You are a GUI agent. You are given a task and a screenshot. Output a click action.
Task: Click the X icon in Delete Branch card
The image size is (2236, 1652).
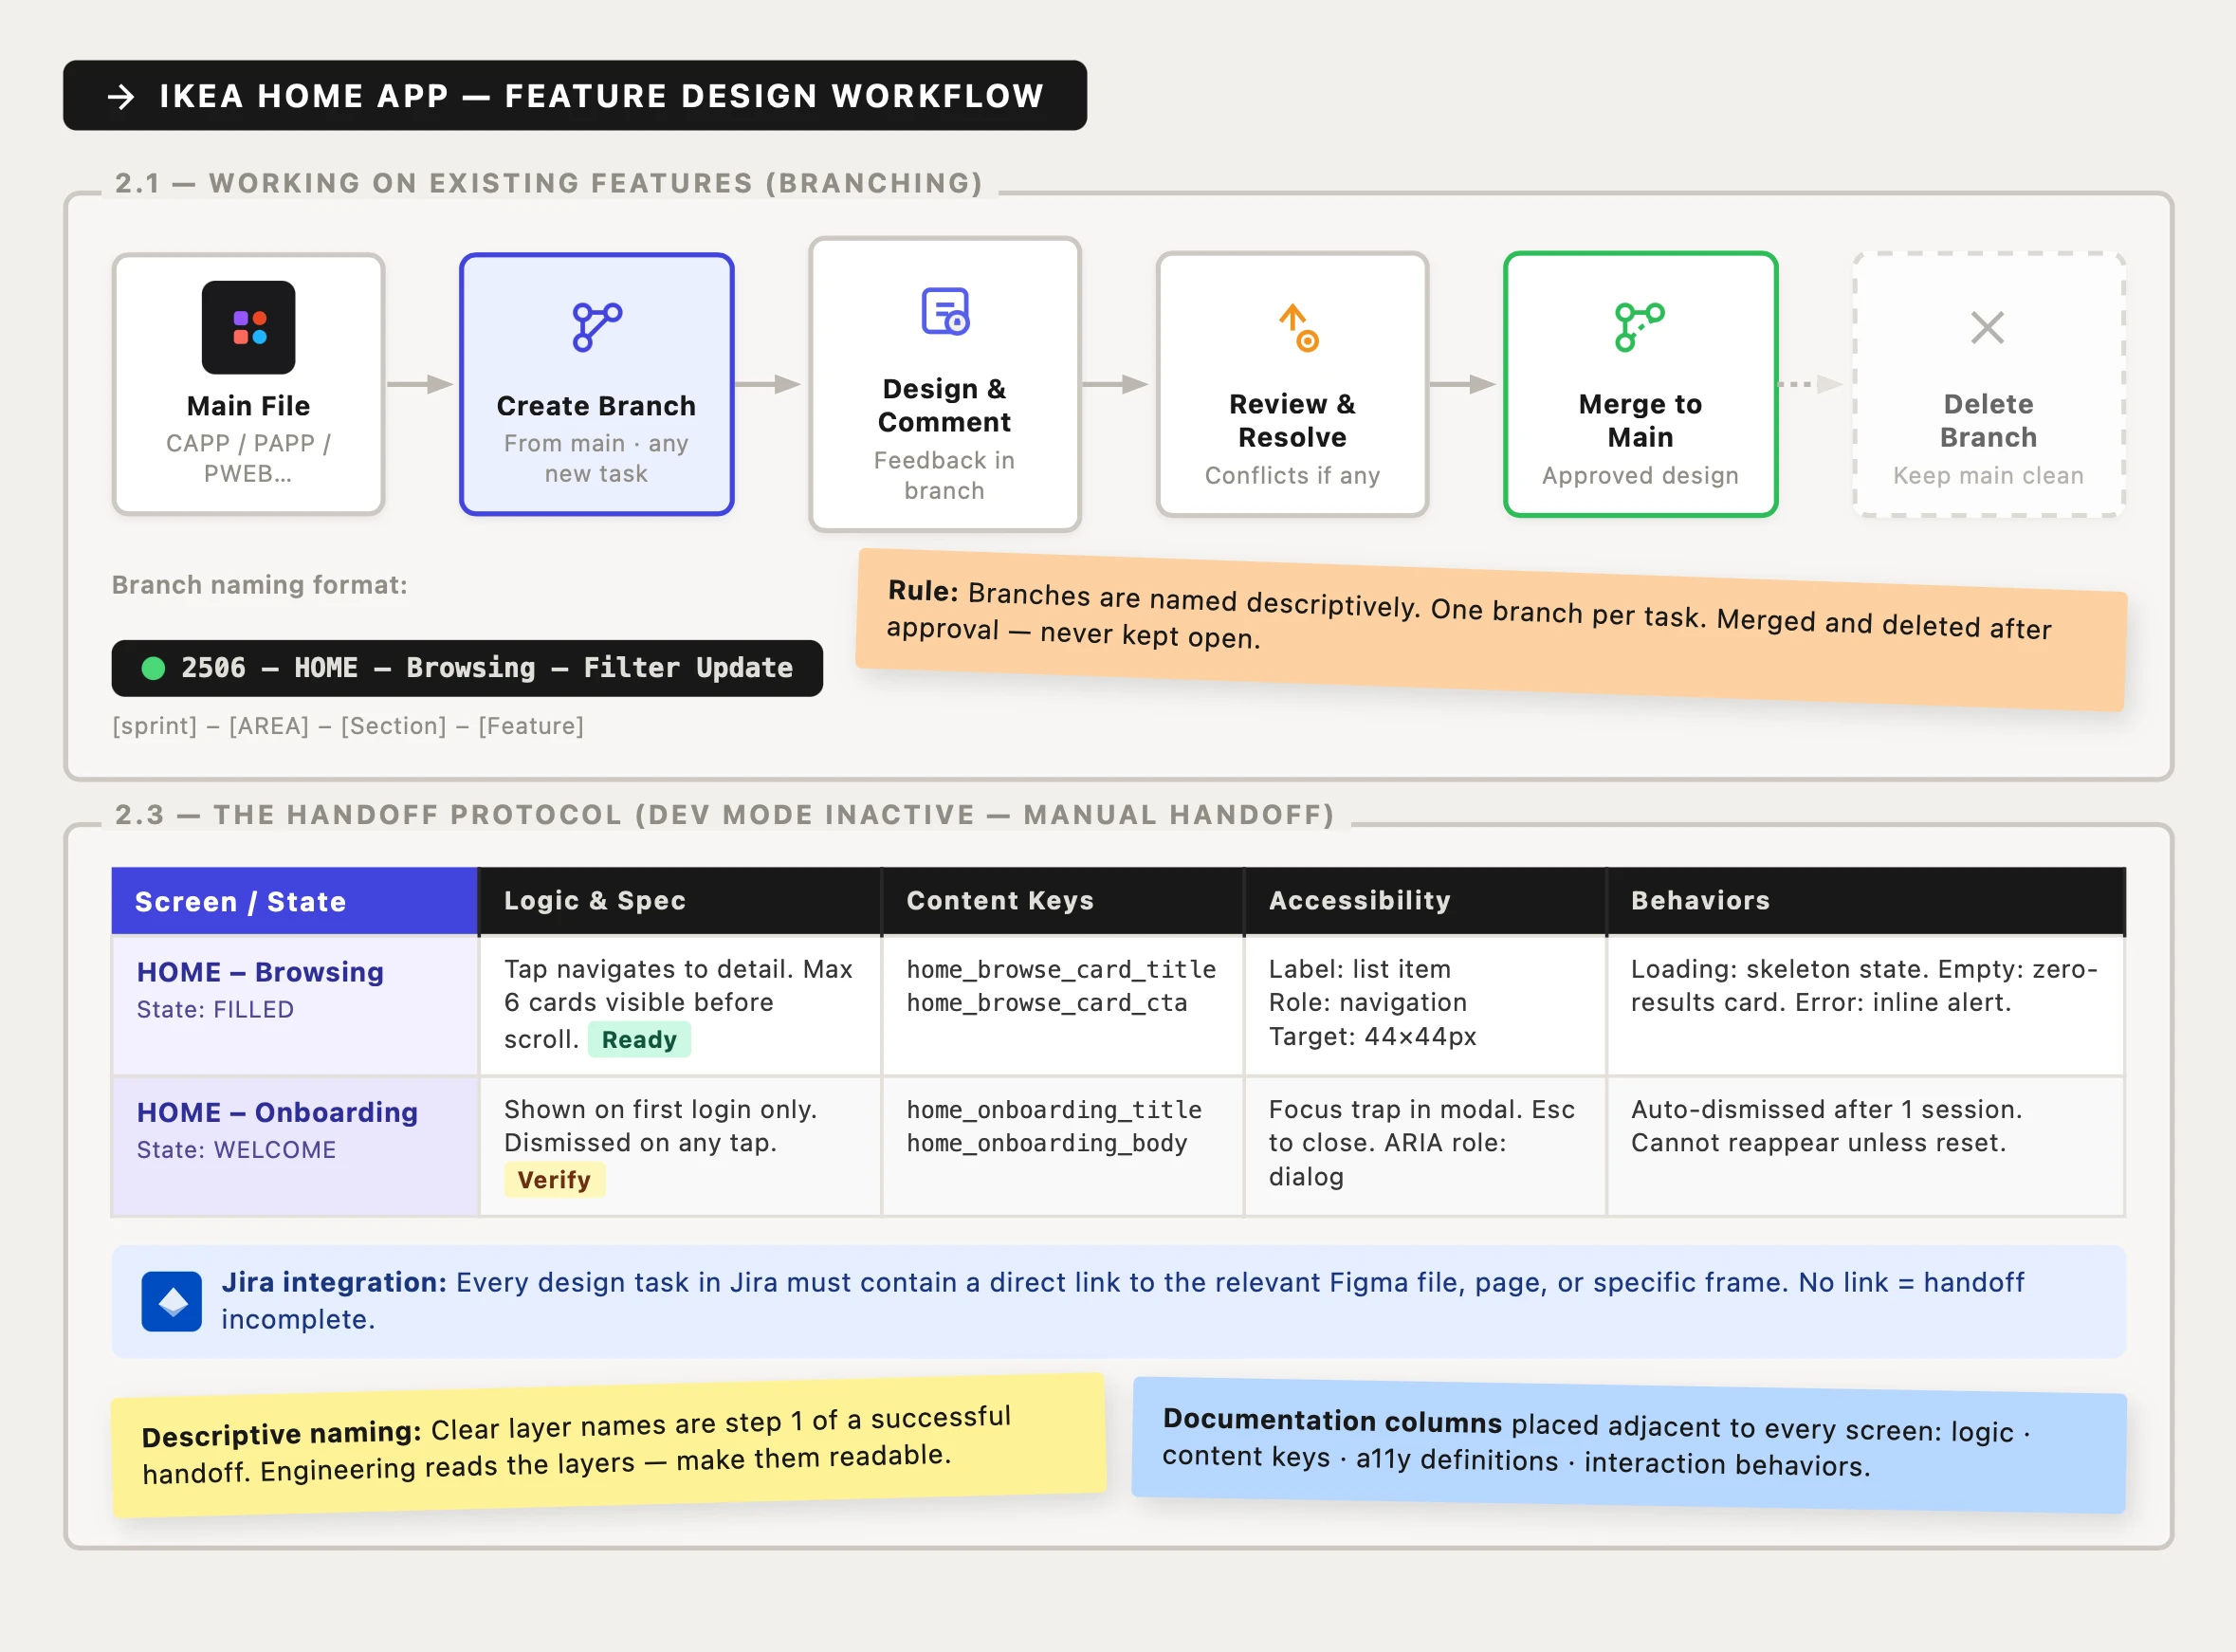point(1987,327)
